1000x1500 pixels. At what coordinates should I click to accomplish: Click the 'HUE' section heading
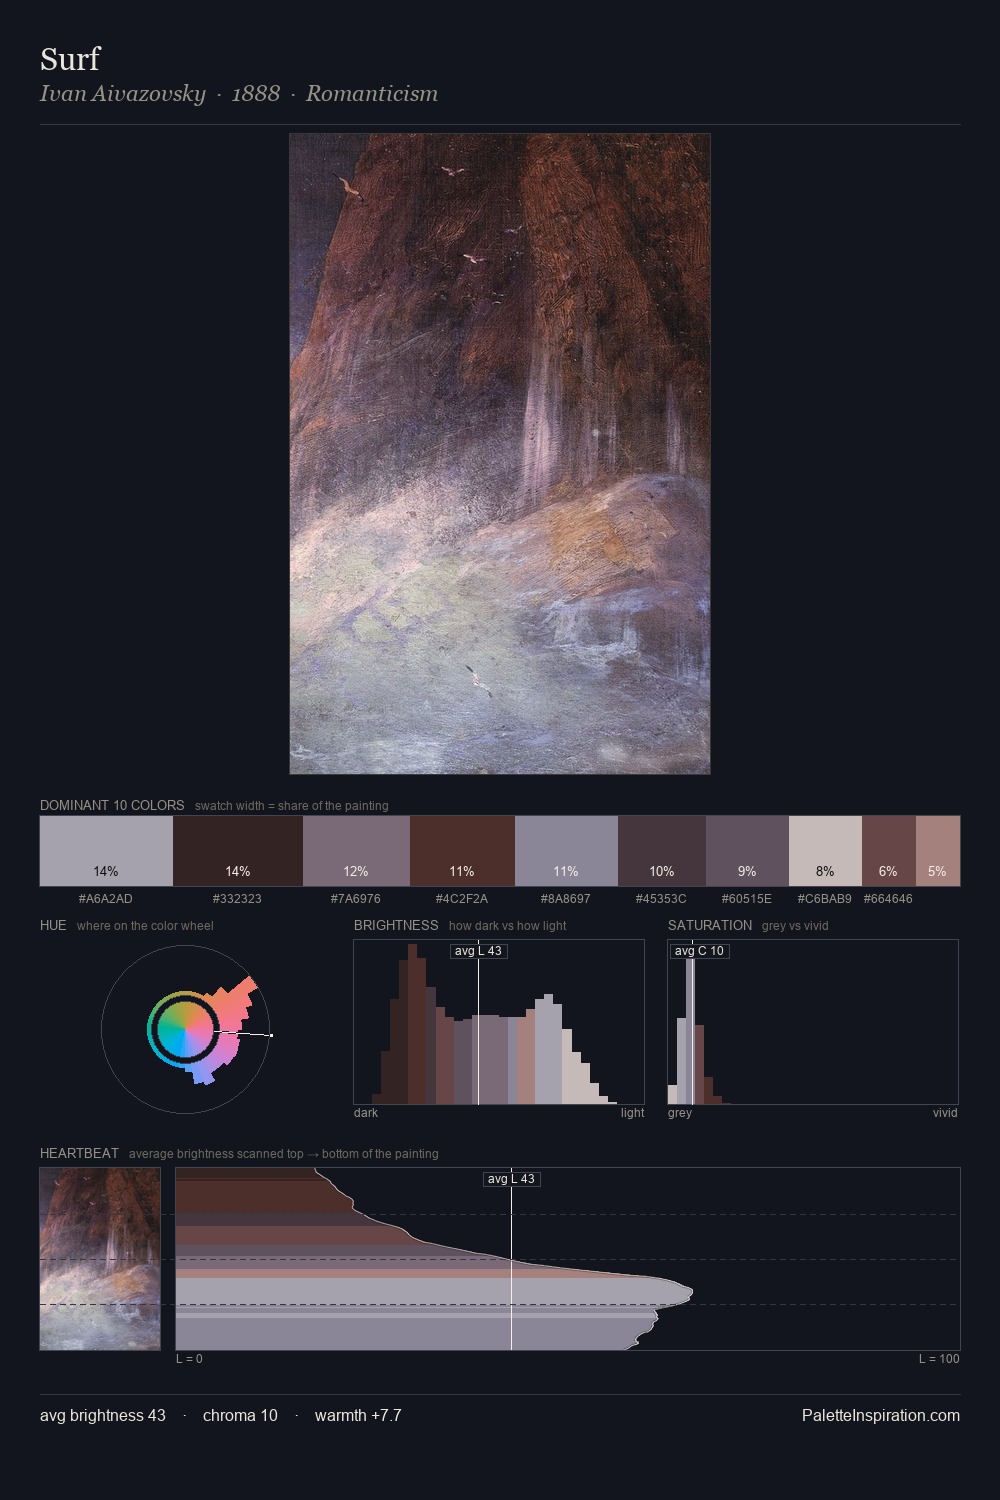coord(53,925)
